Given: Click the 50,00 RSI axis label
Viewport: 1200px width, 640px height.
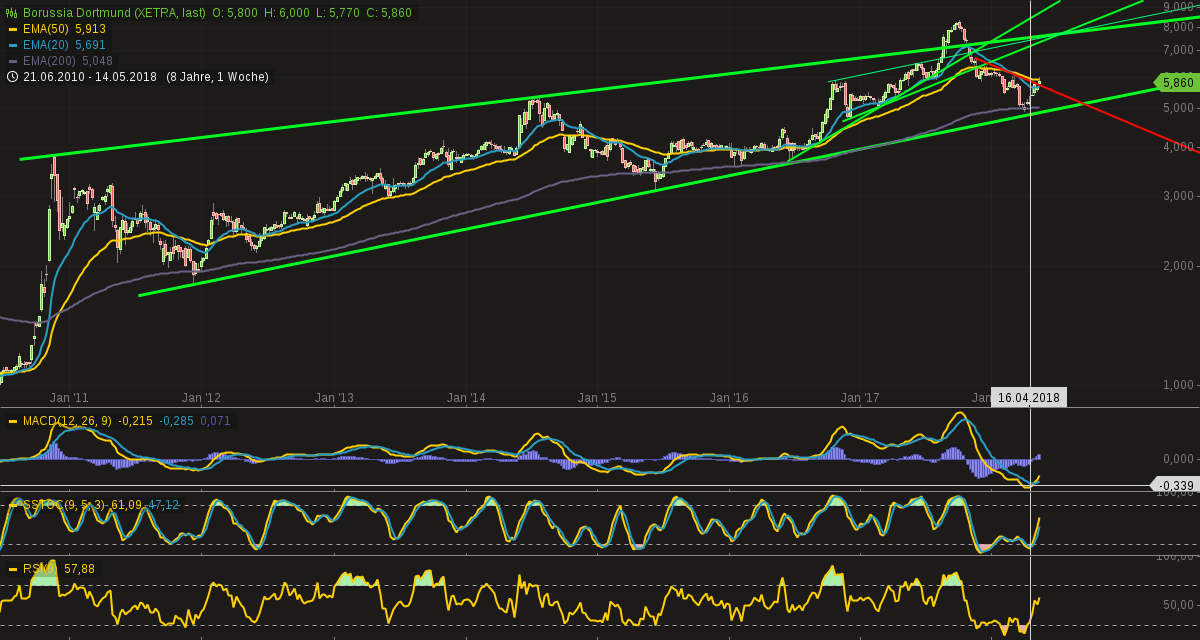Looking at the screenshot, I should click(x=1179, y=605).
